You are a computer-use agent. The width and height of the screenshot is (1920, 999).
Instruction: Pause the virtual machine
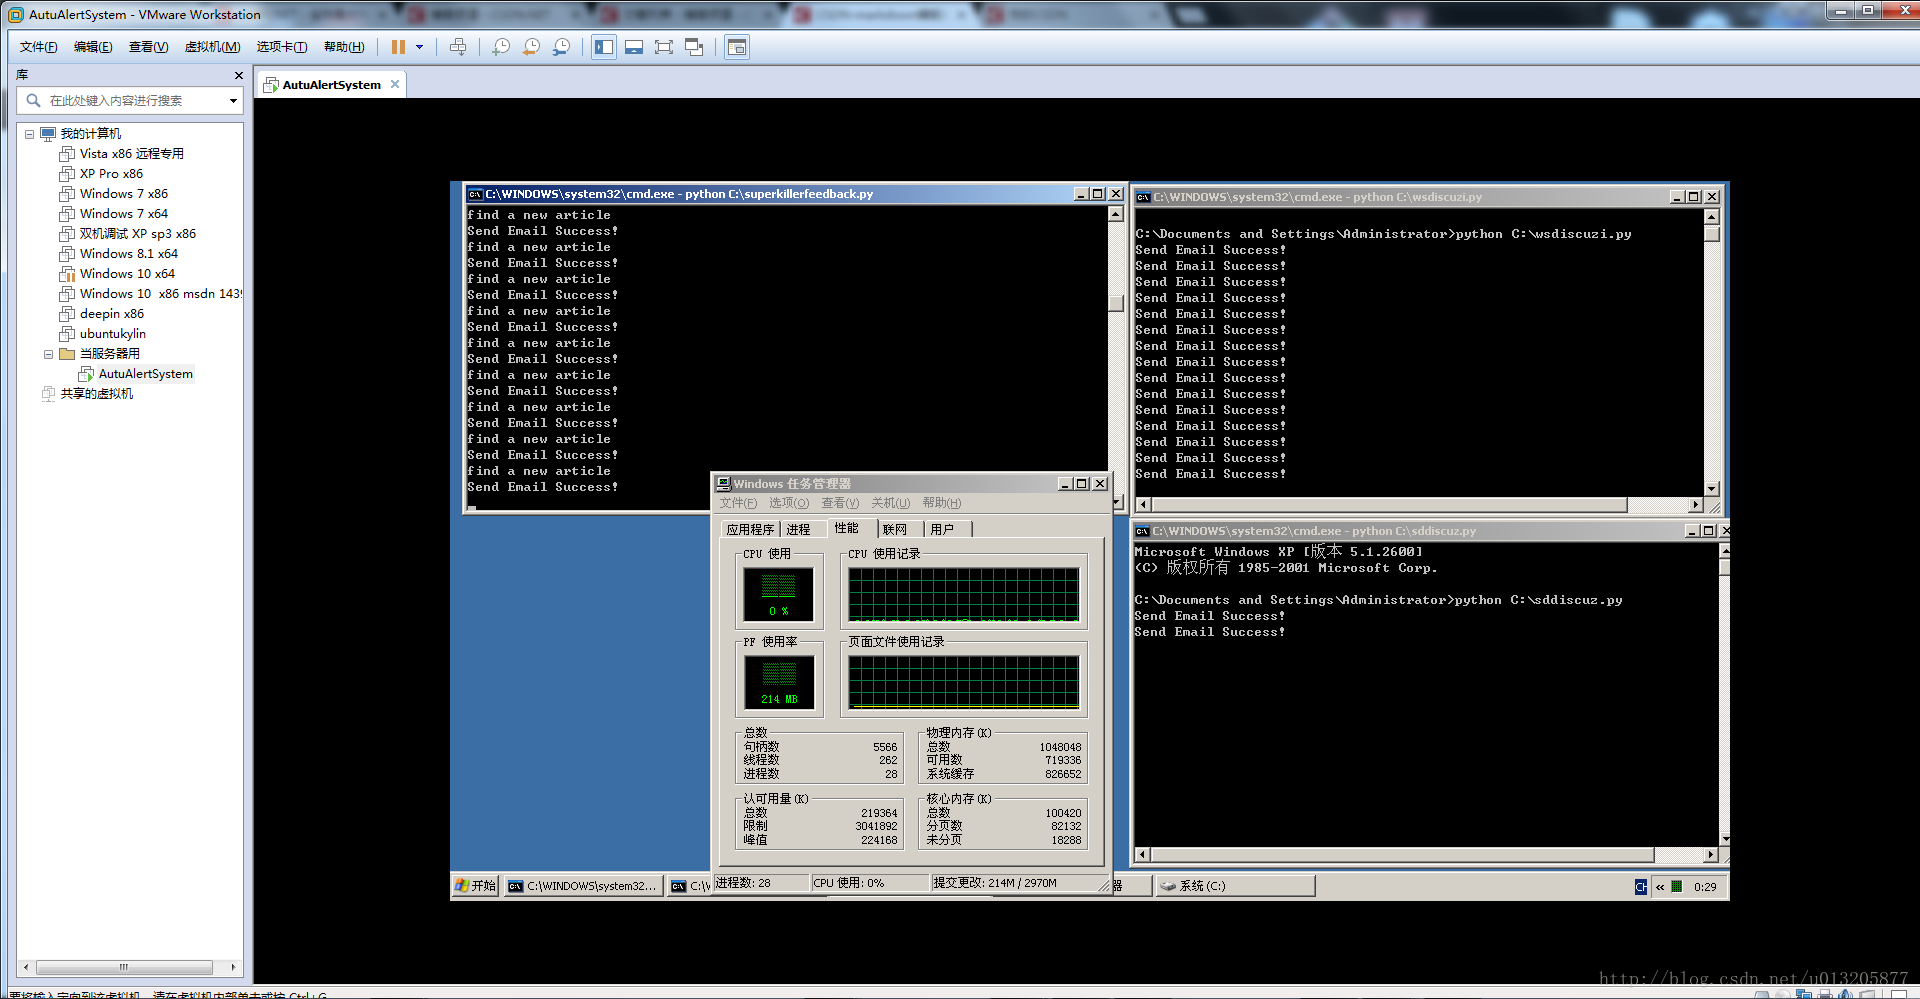click(398, 47)
